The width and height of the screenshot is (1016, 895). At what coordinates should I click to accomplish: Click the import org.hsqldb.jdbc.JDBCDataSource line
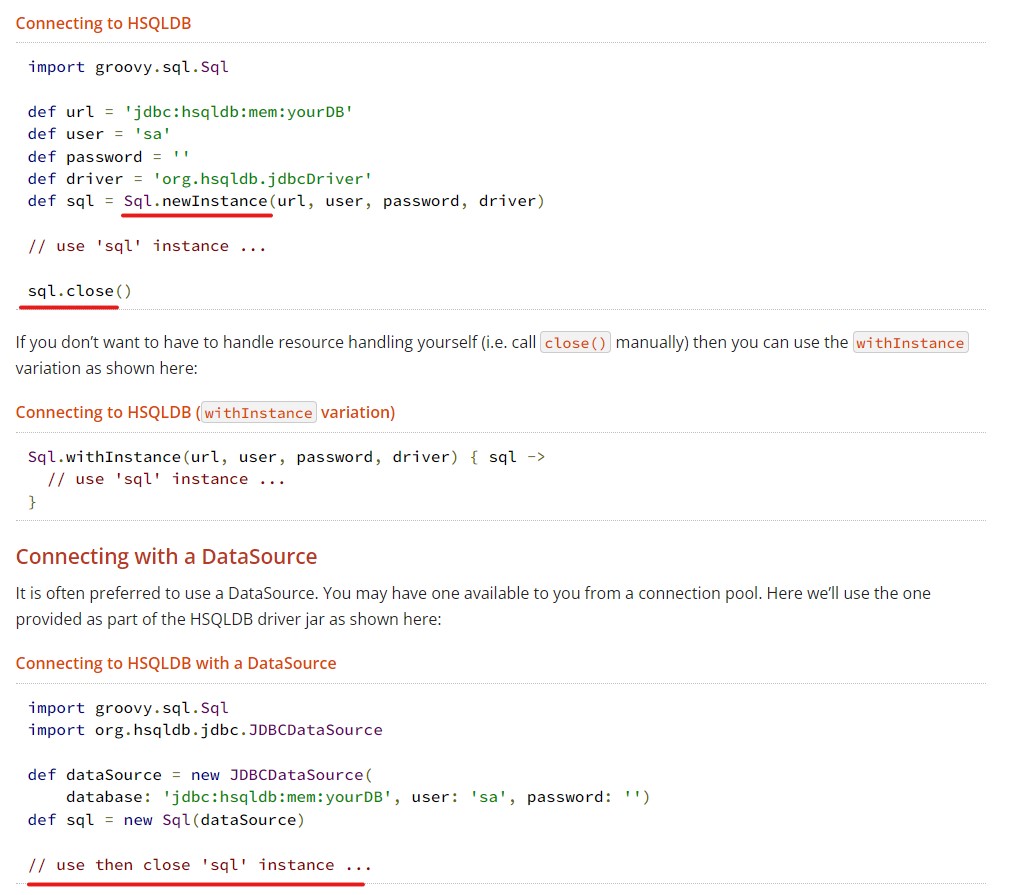click(x=205, y=730)
